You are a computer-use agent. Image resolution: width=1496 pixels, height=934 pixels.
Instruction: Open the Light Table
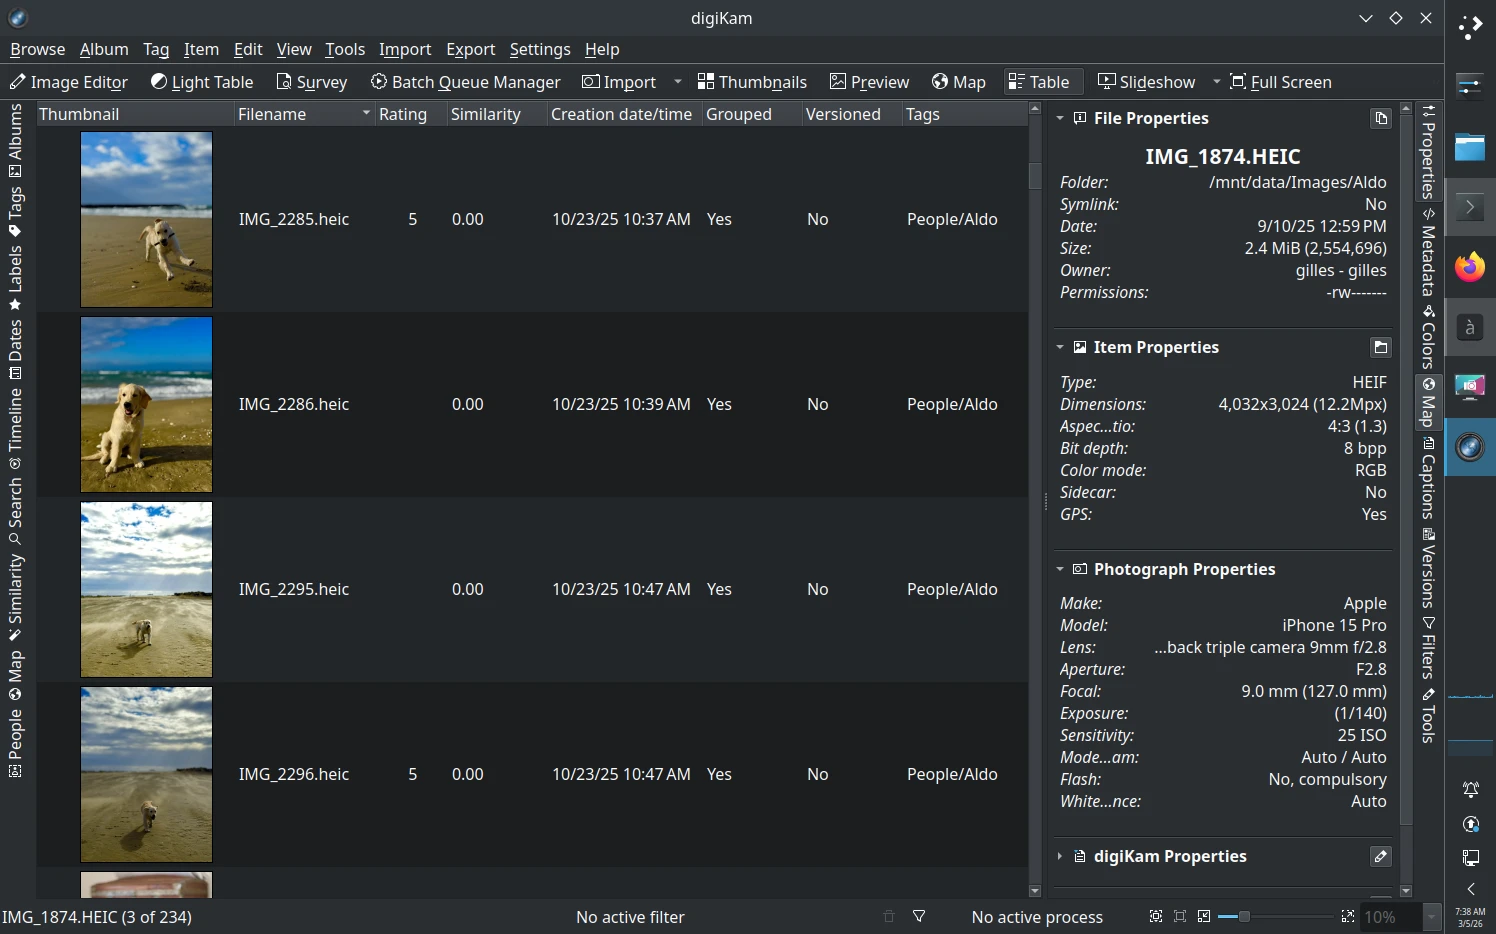[201, 81]
